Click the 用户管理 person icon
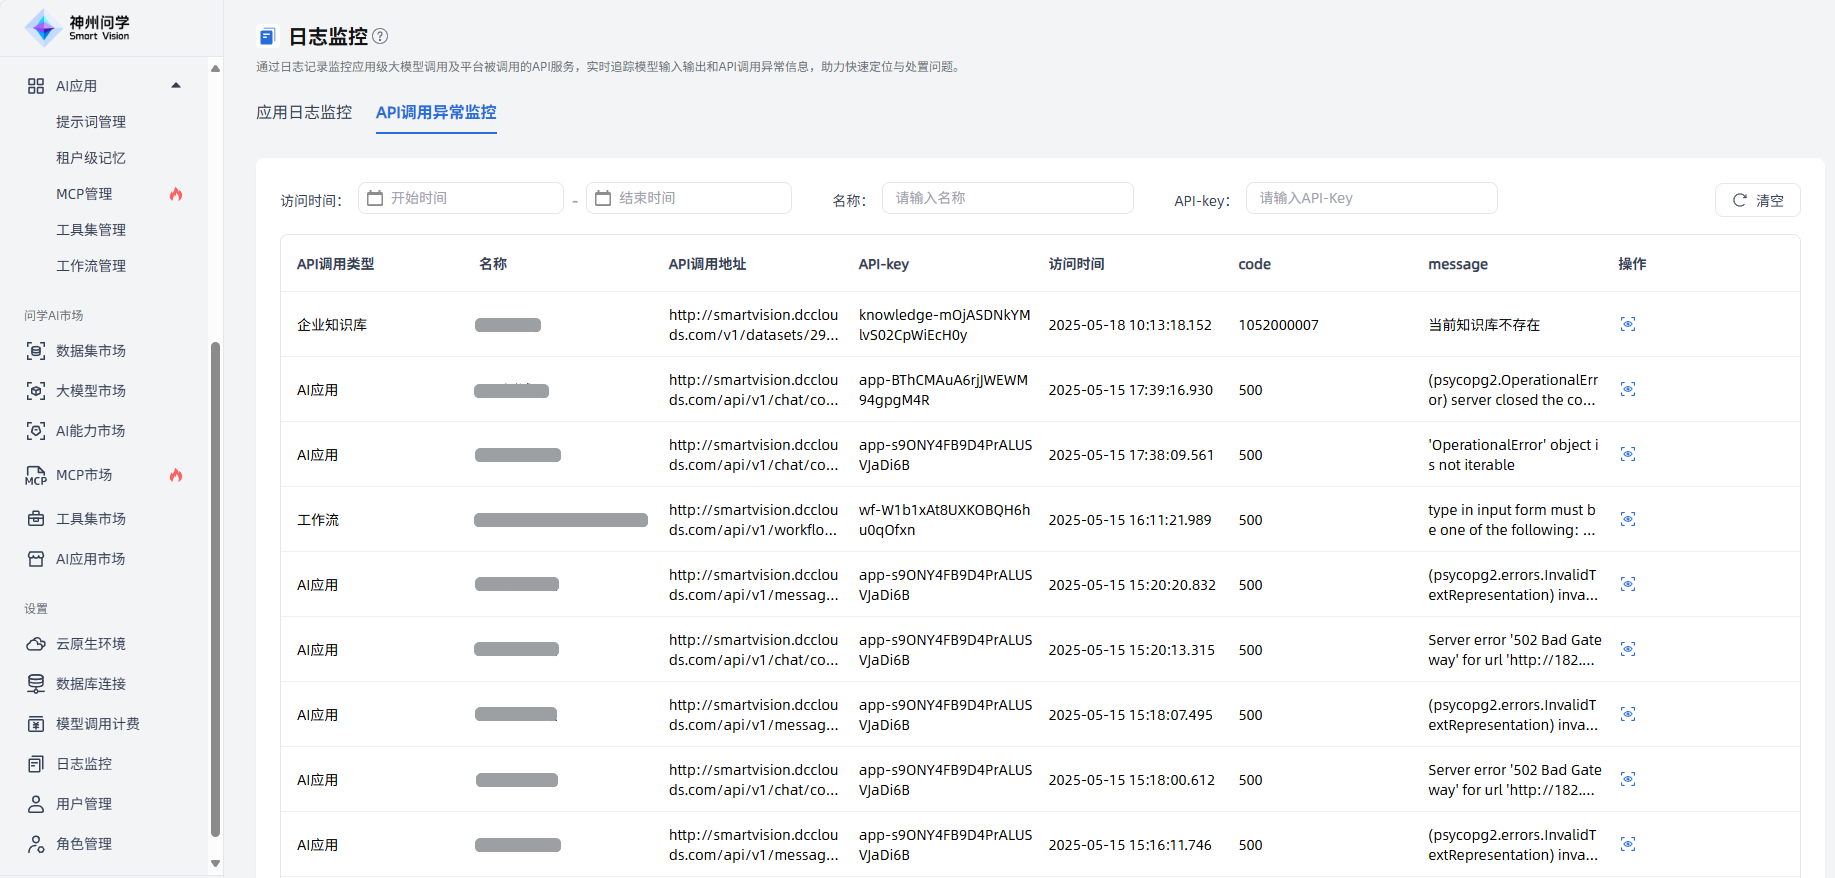The width and height of the screenshot is (1835, 878). [x=36, y=804]
